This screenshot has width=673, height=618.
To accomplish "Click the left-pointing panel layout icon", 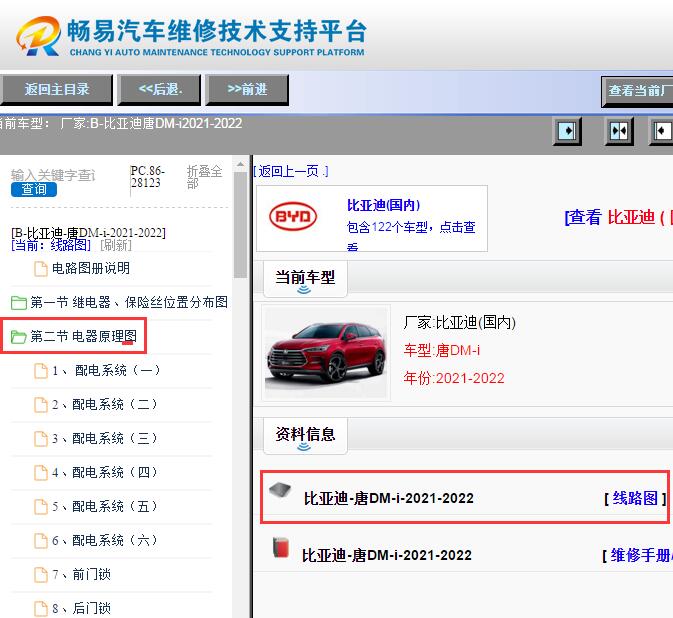I will (x=661, y=130).
